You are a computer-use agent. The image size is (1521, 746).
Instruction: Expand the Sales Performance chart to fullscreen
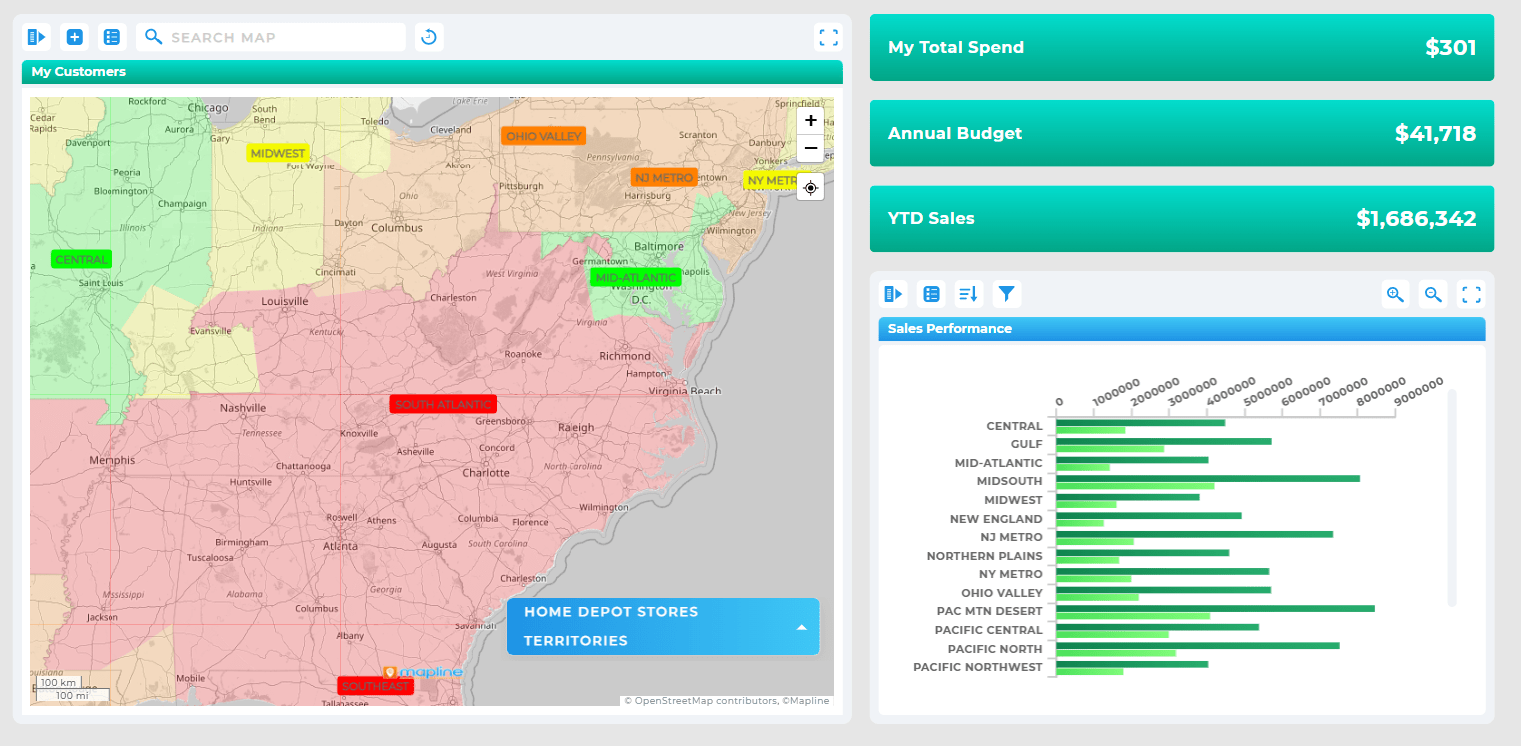[x=1471, y=293]
